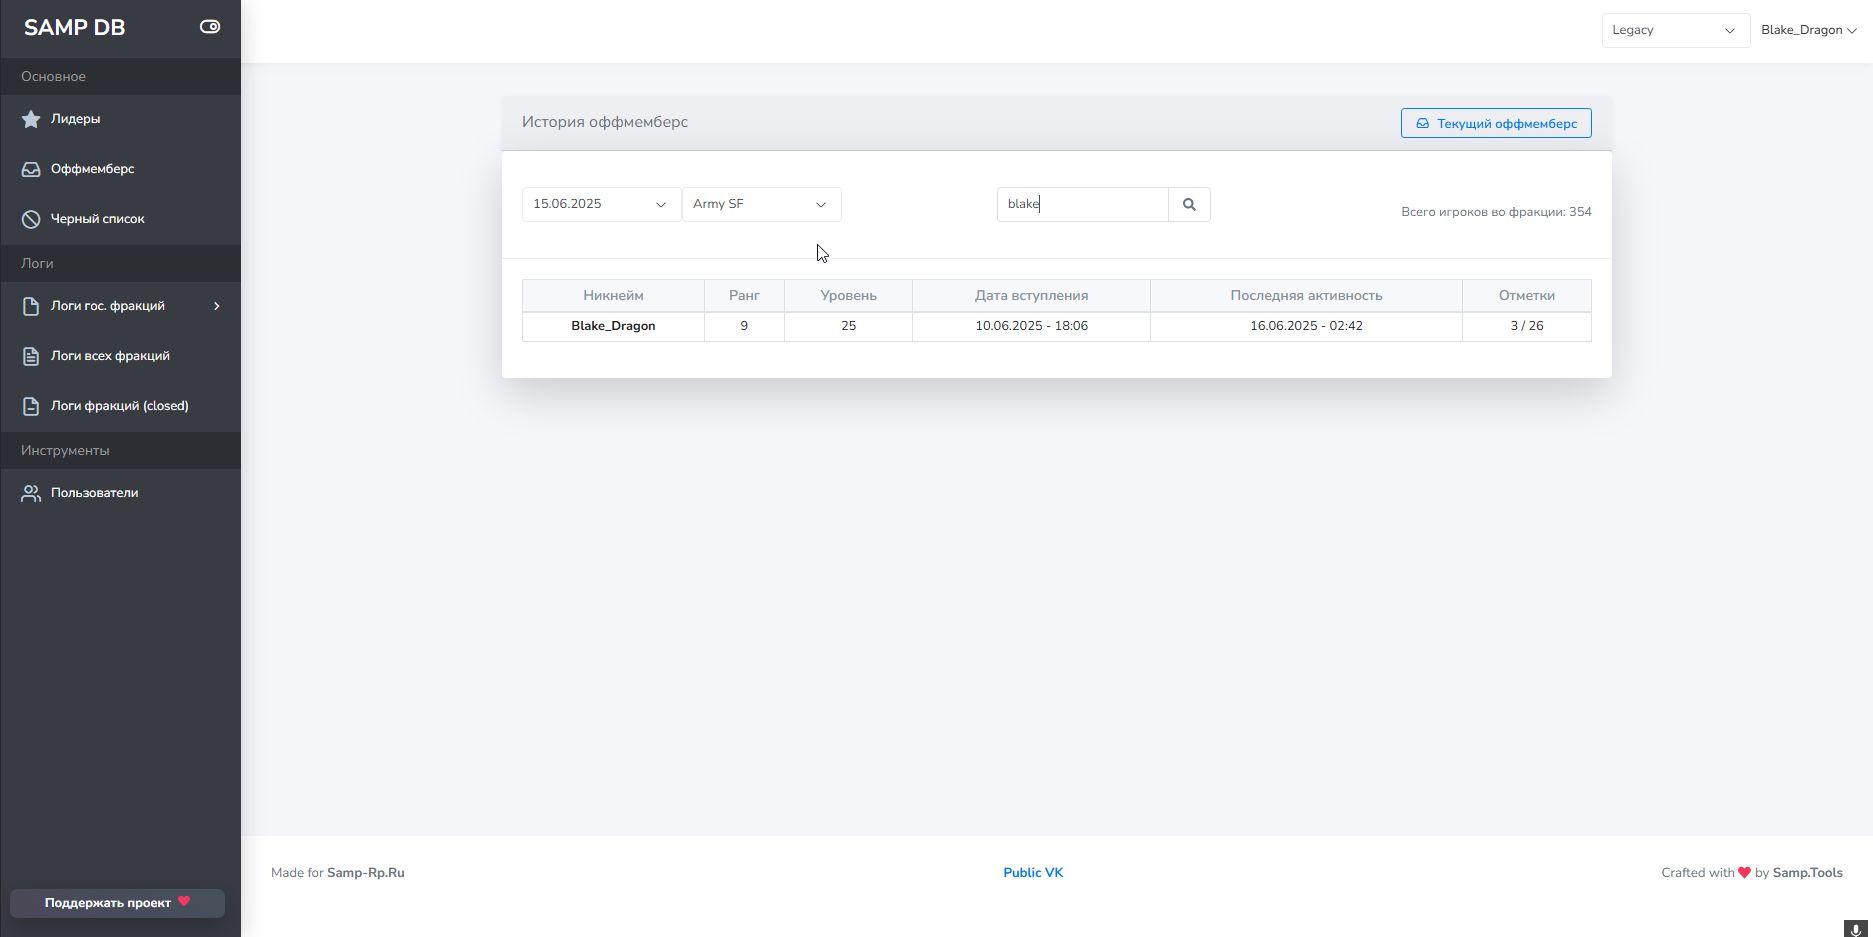Click the Уровень column header
This screenshot has height=937, width=1873.
(848, 296)
